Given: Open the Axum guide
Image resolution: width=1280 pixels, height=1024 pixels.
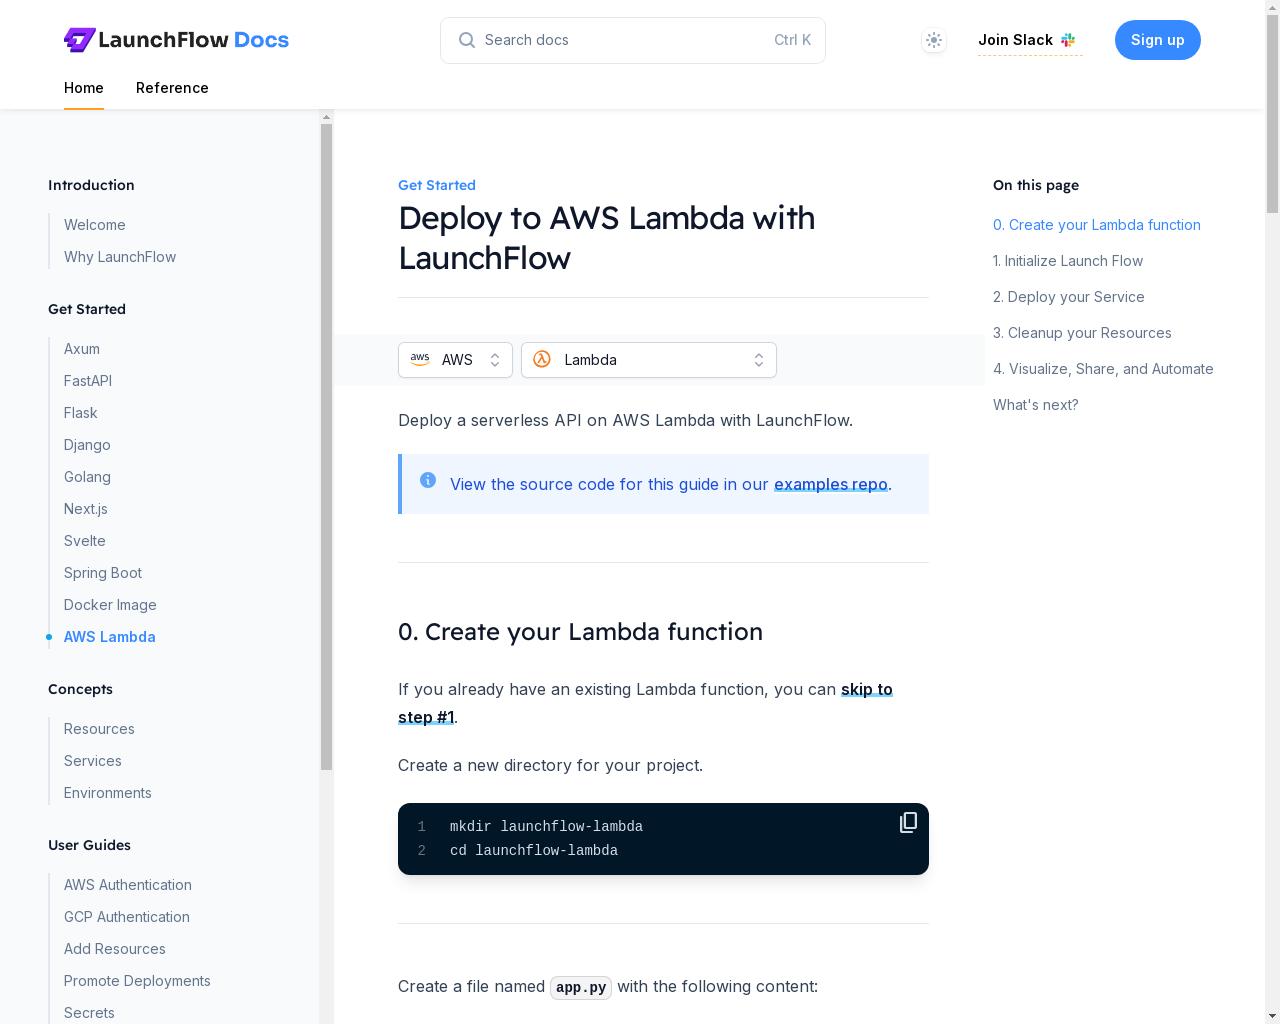Looking at the screenshot, I should pyautogui.click(x=82, y=349).
